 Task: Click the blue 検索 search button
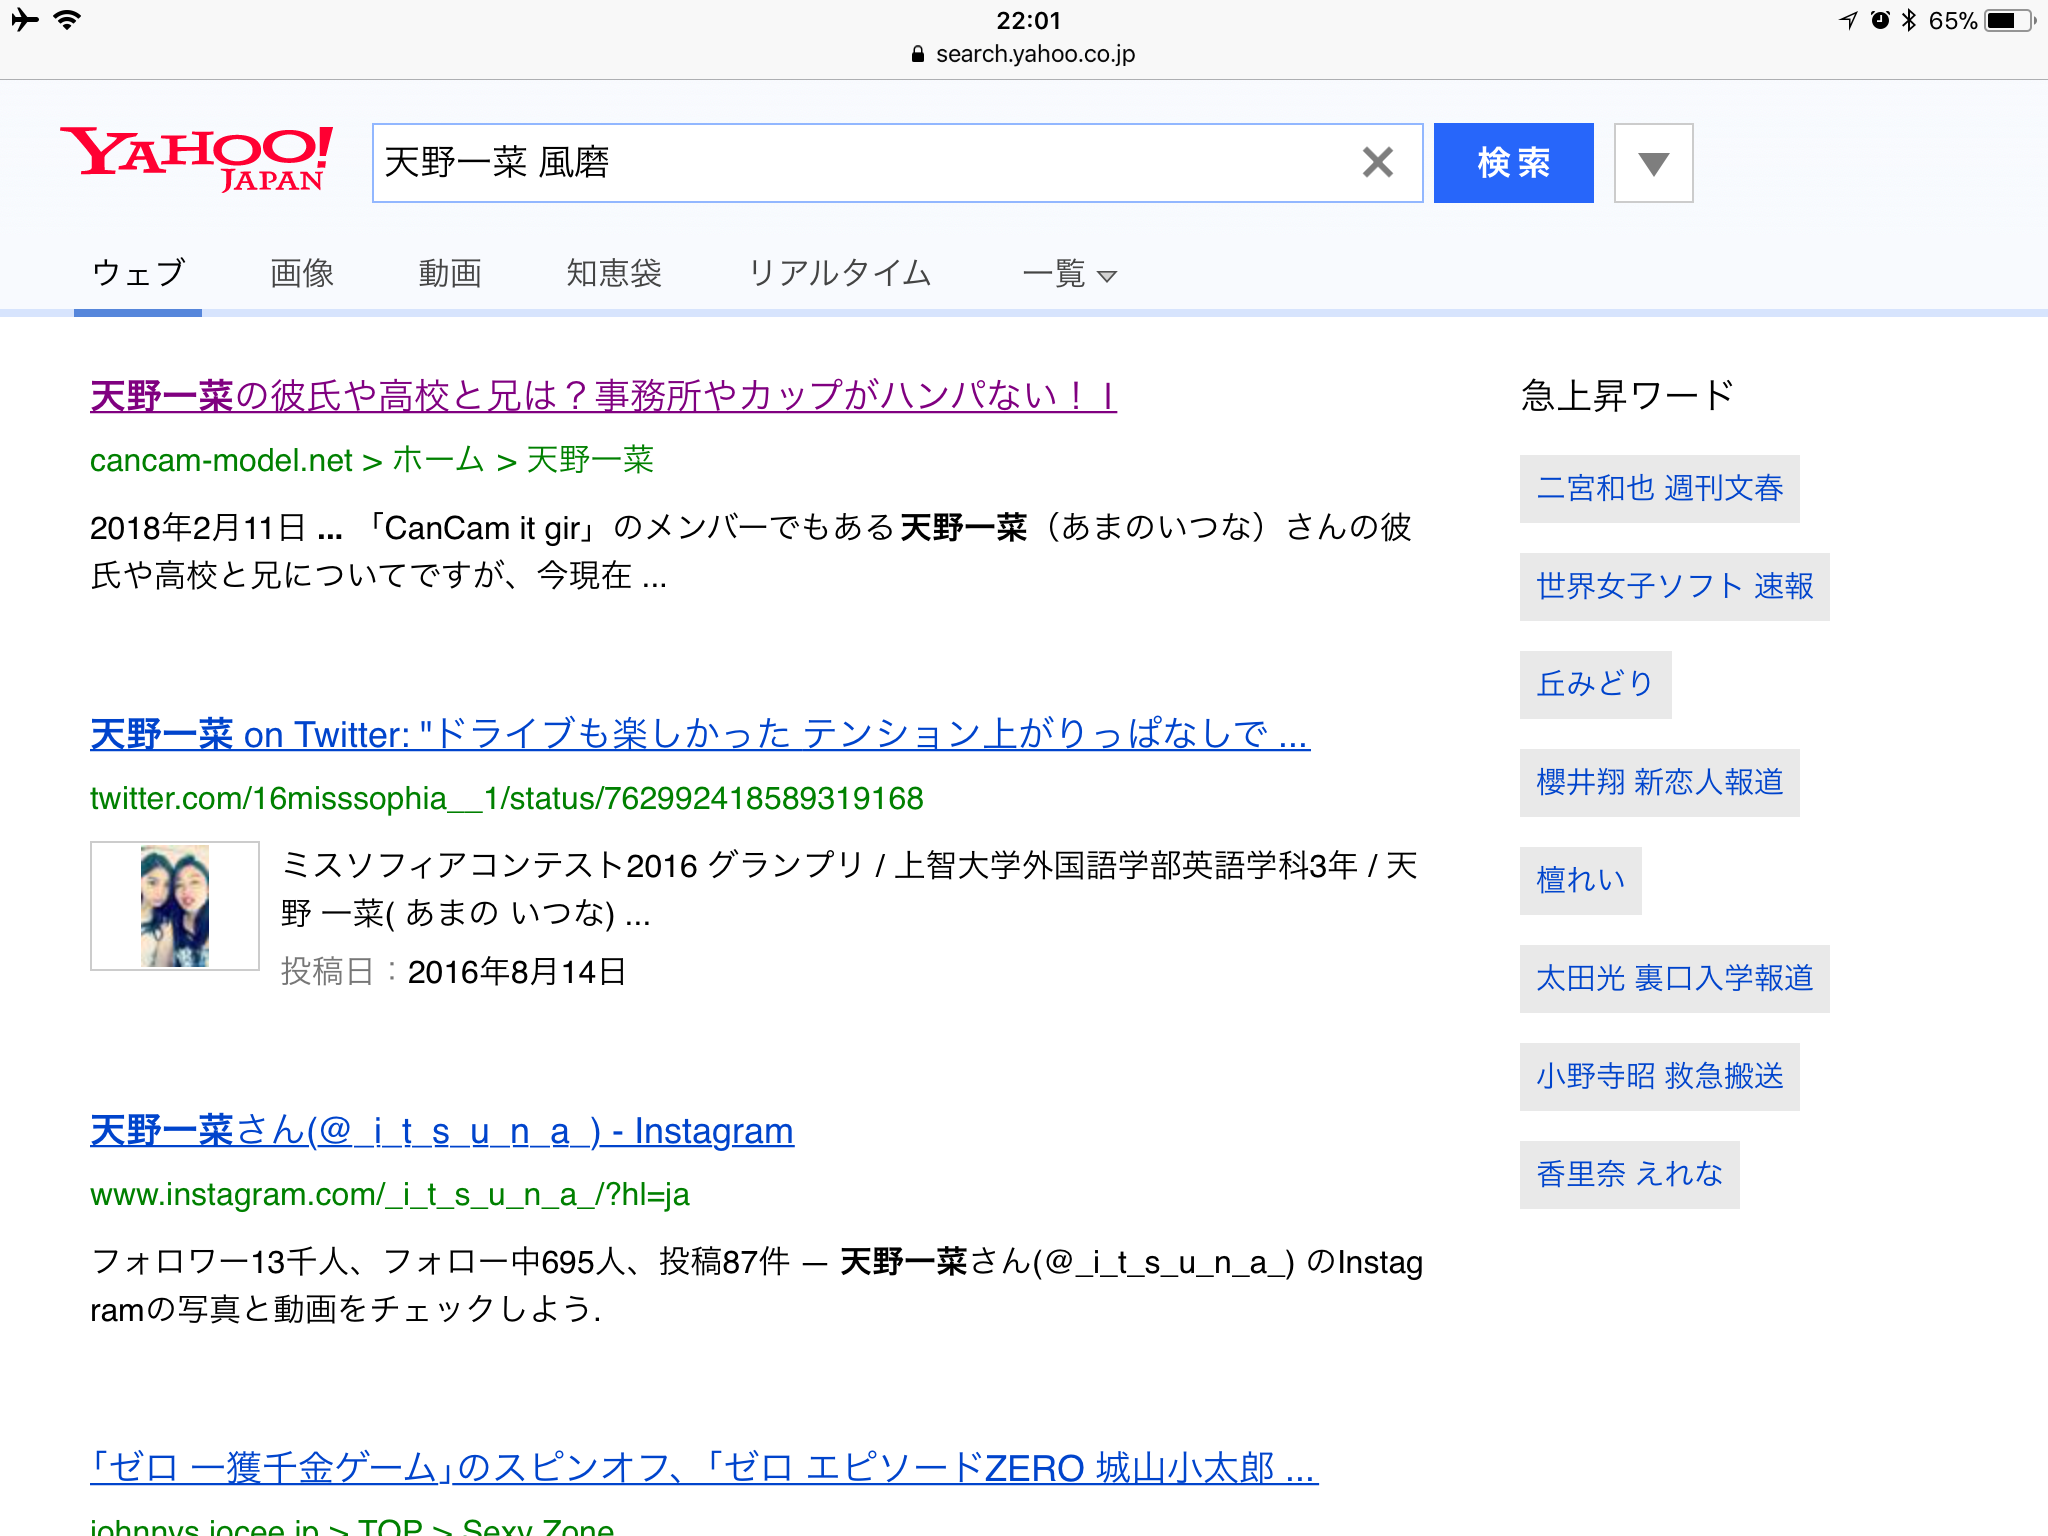1513,163
